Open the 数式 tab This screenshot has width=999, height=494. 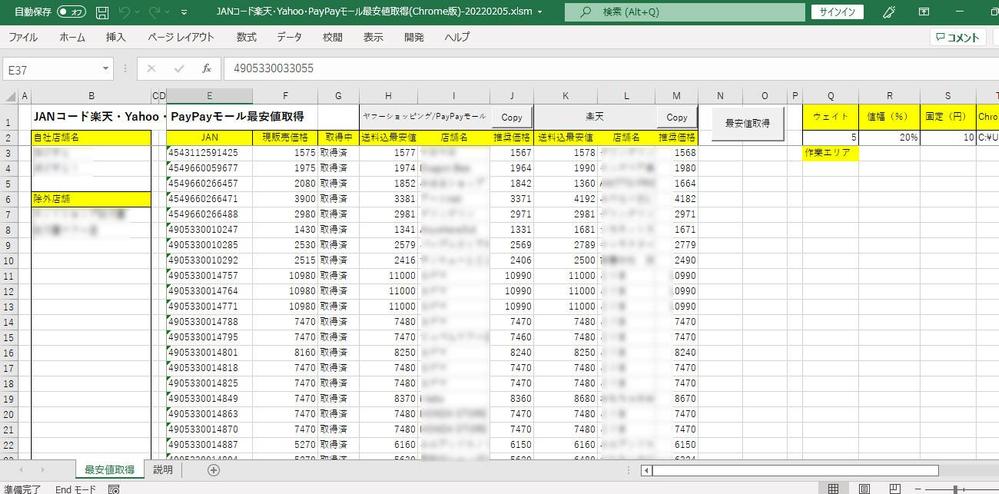(x=247, y=37)
